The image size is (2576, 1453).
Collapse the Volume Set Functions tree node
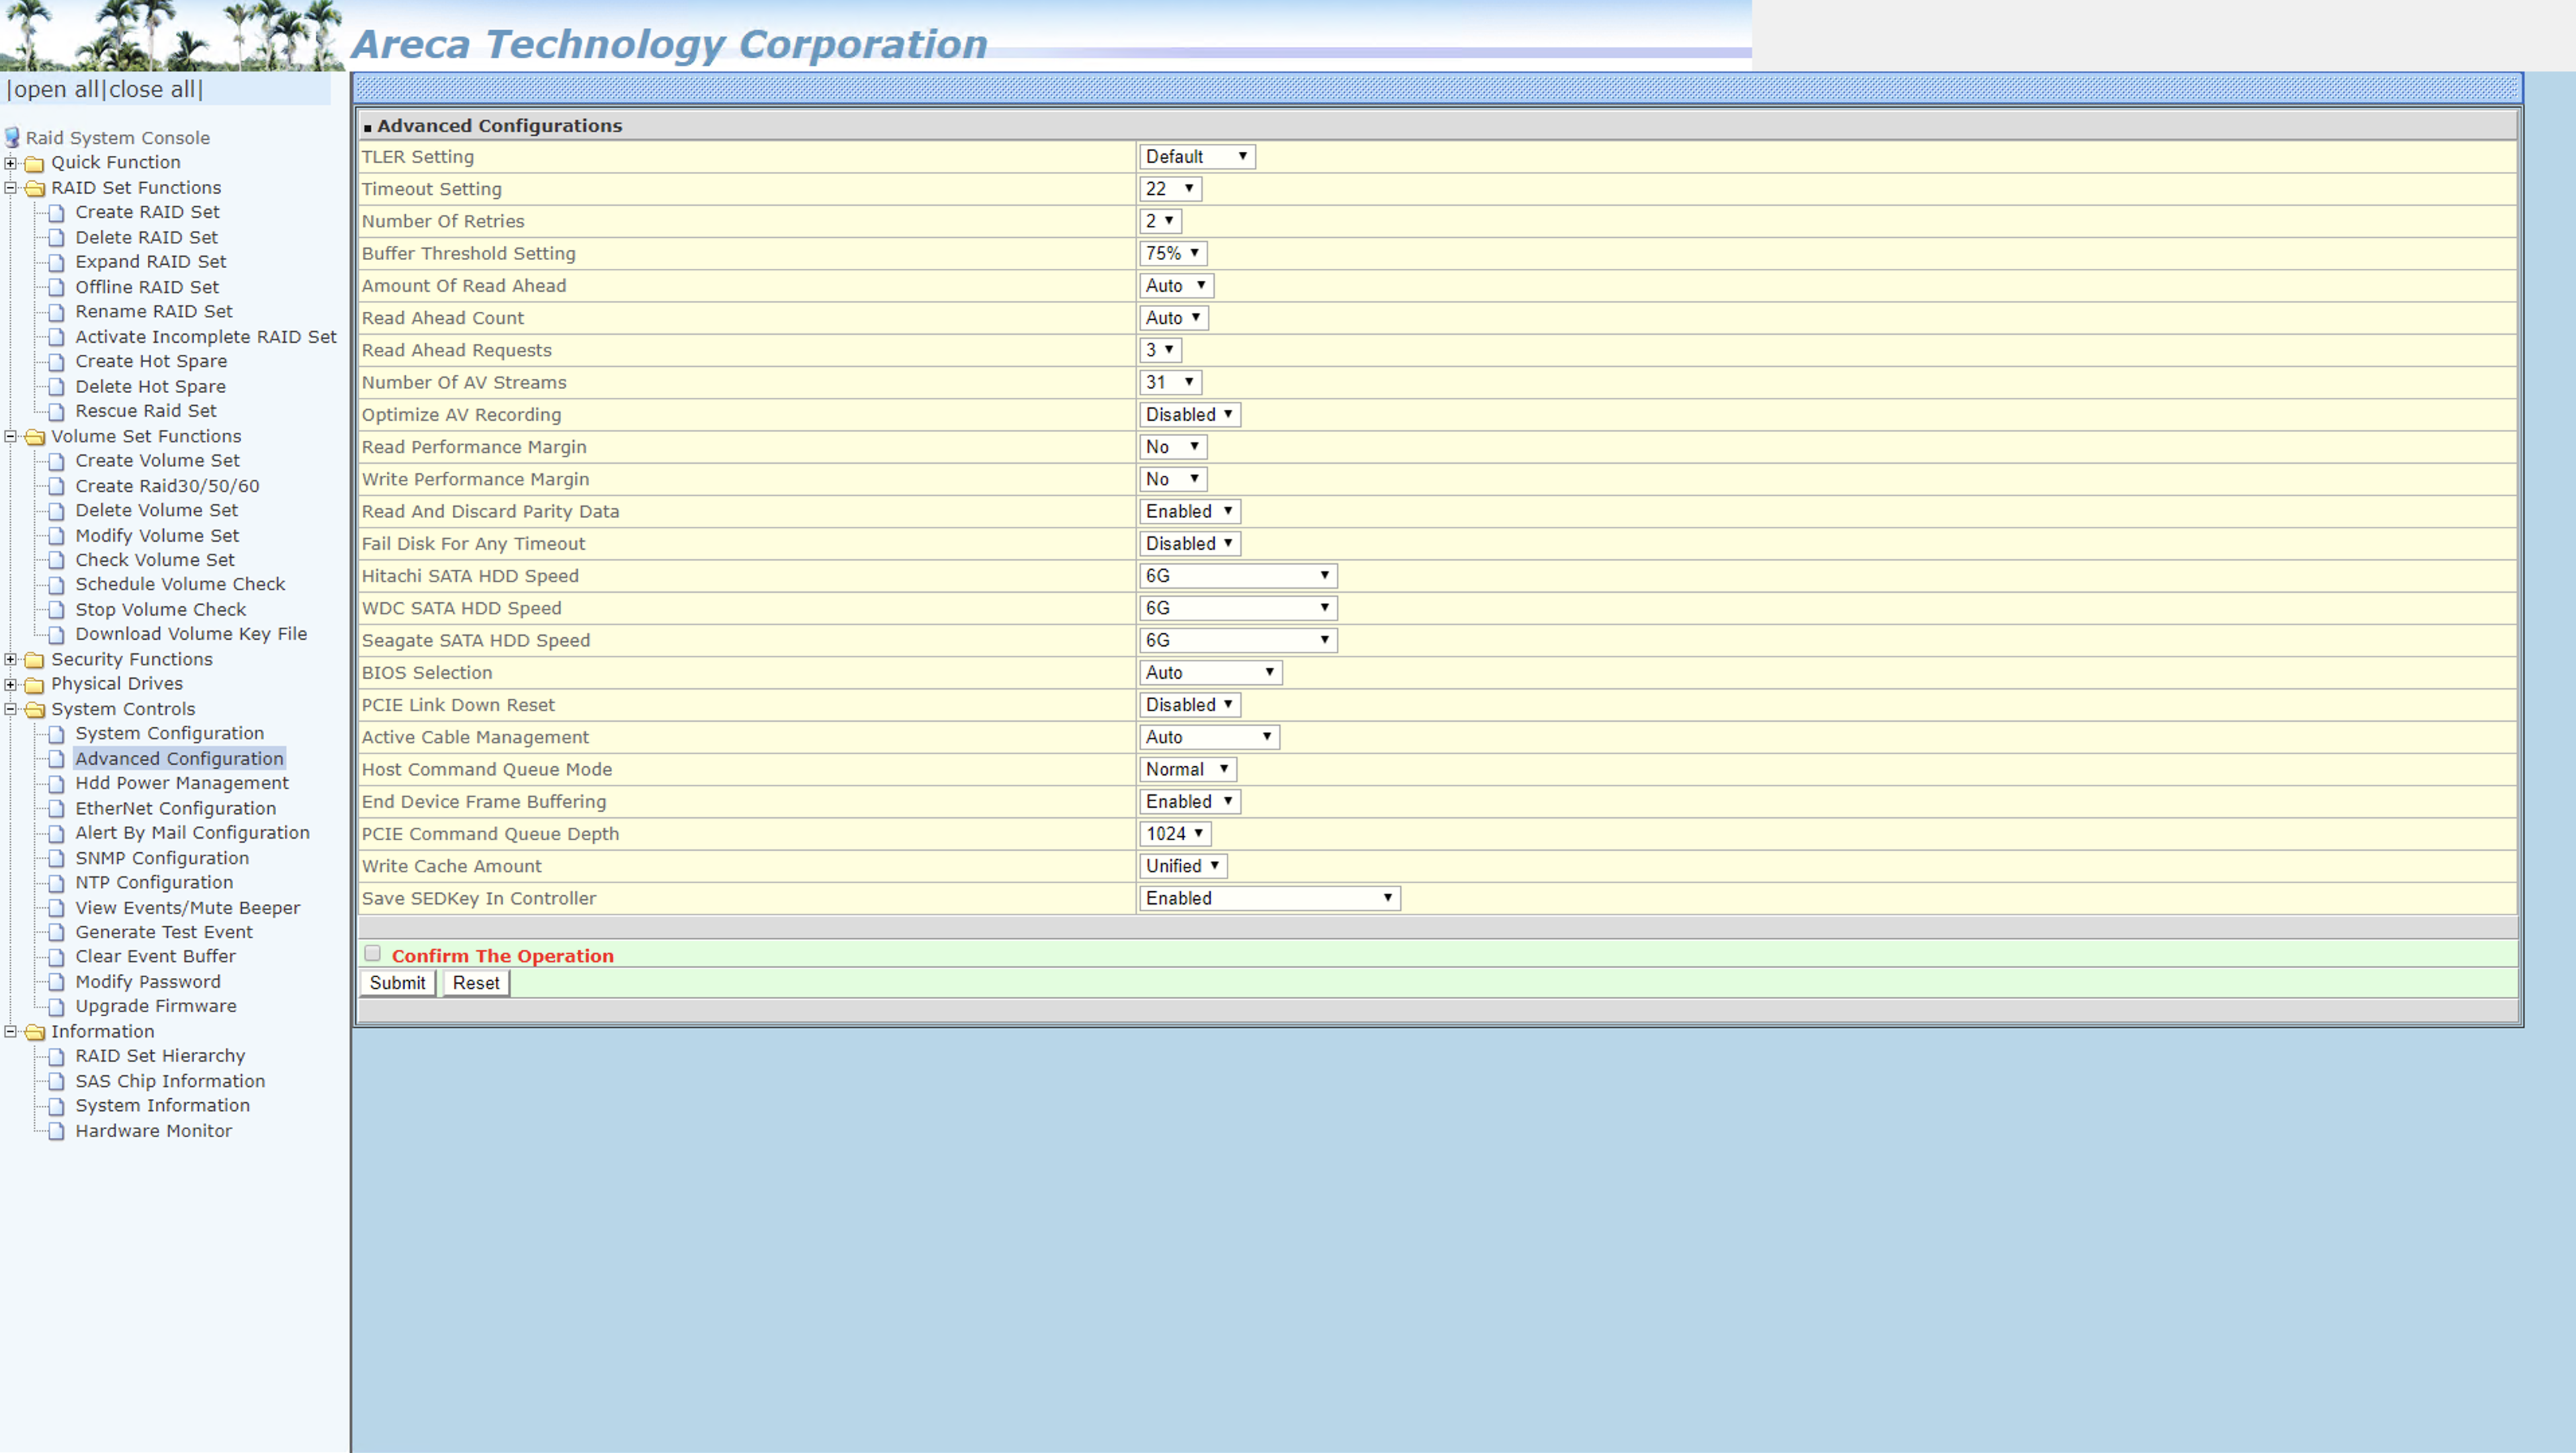(x=10, y=437)
